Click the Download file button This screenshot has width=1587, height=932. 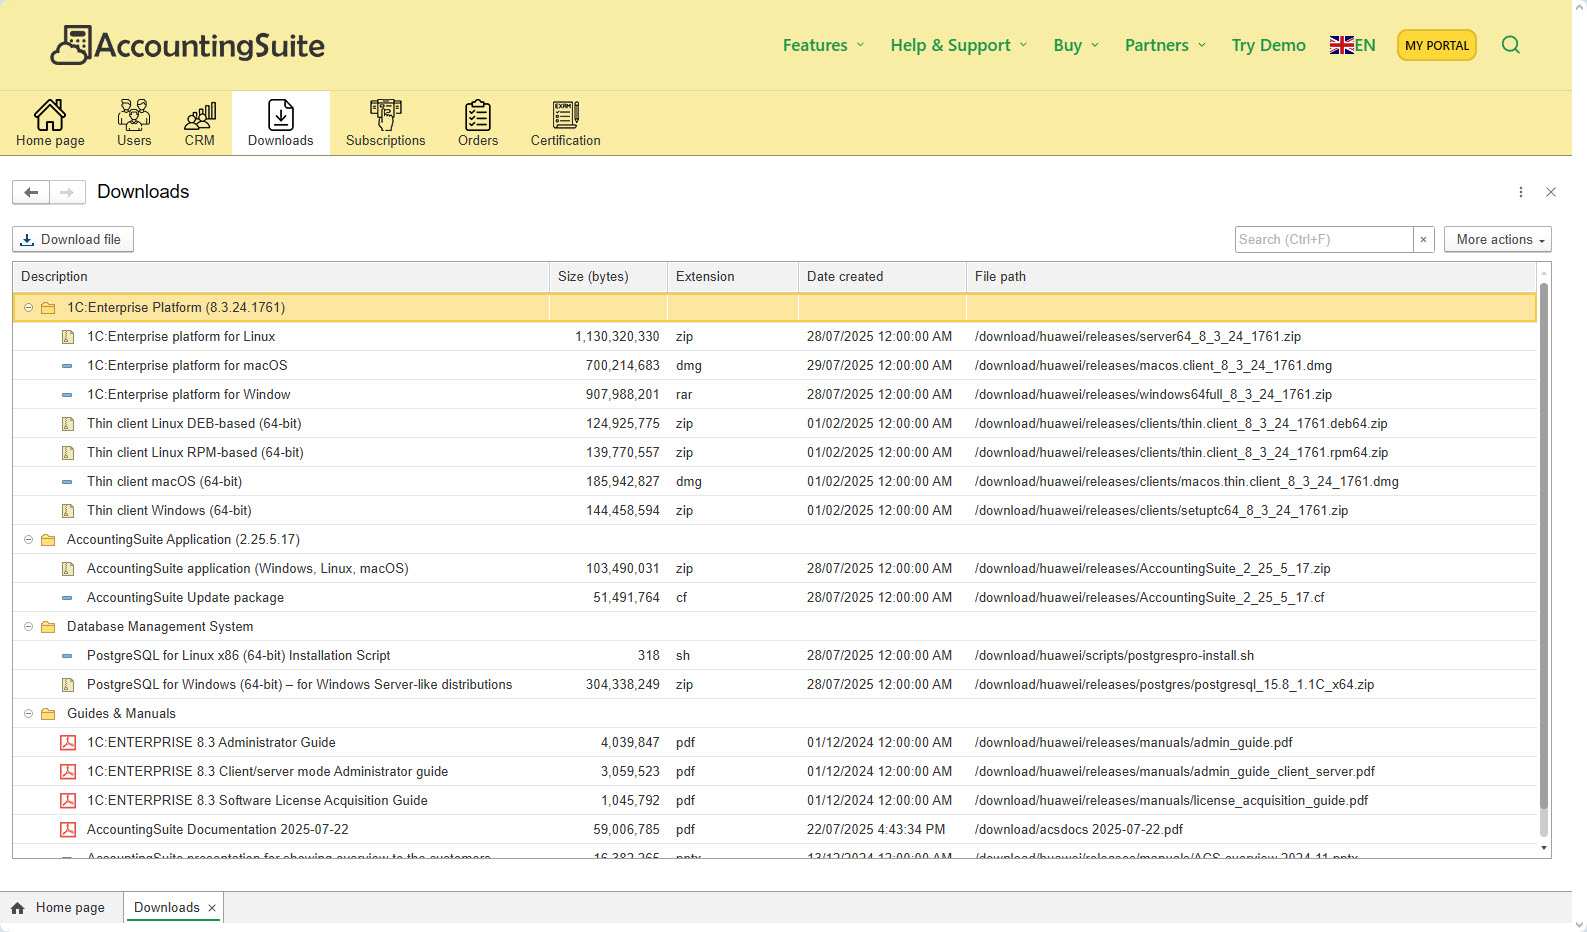[73, 240]
